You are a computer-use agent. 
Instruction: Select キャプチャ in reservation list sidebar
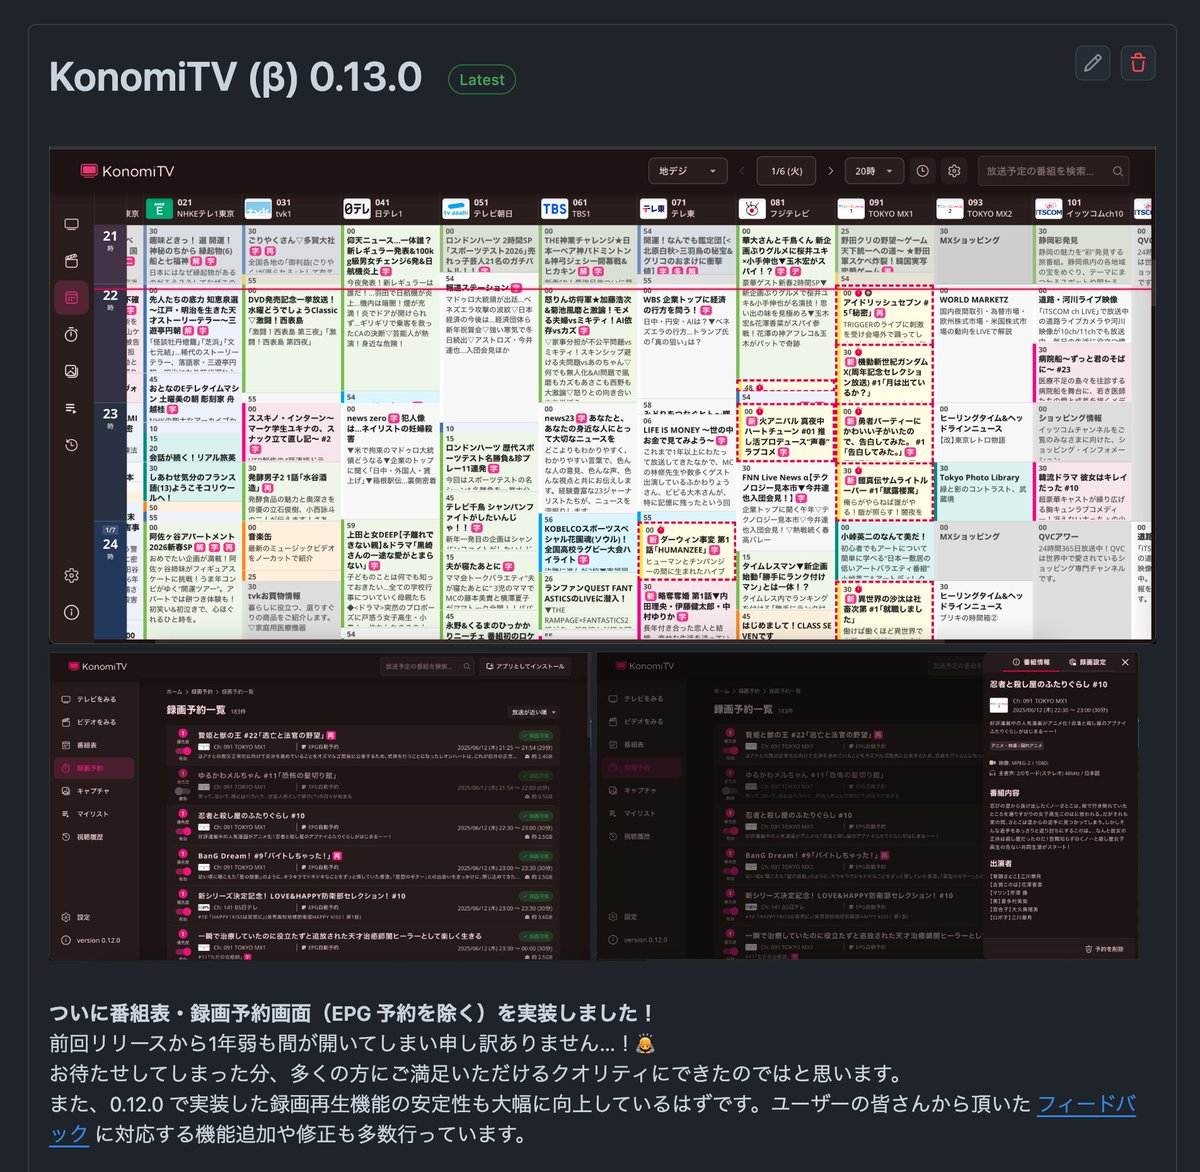(93, 791)
